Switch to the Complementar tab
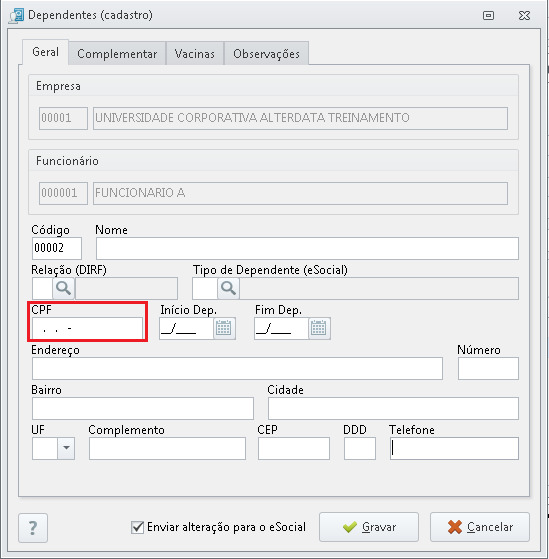549x559 pixels. click(x=117, y=53)
